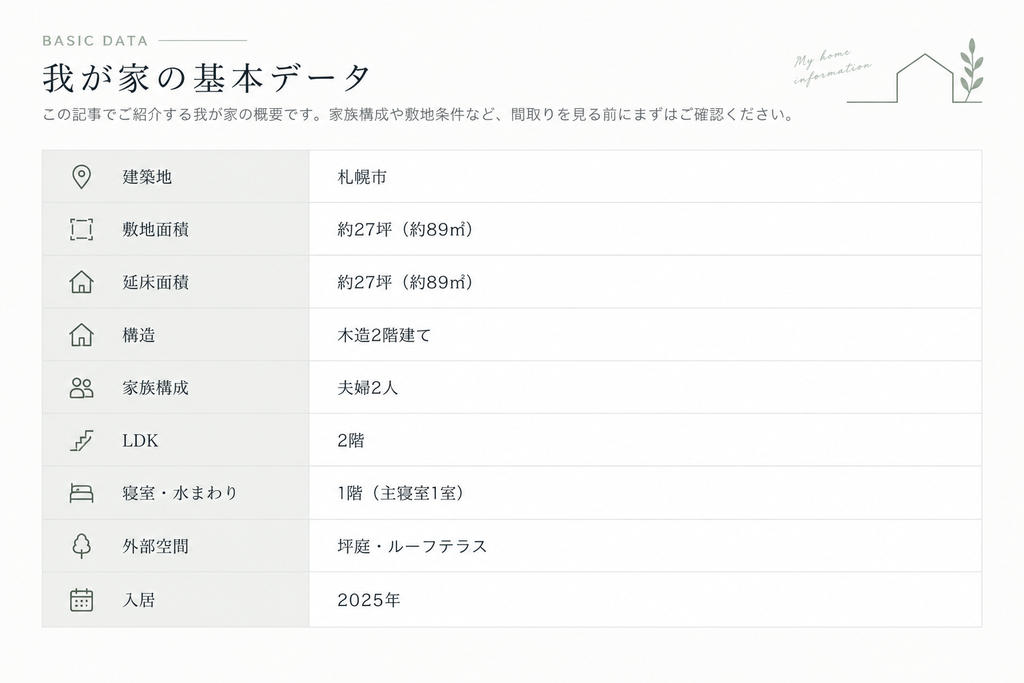The height and width of the screenshot is (683, 1024).
Task: Click the 我が家の基本データ heading
Action: pyautogui.click(x=207, y=78)
